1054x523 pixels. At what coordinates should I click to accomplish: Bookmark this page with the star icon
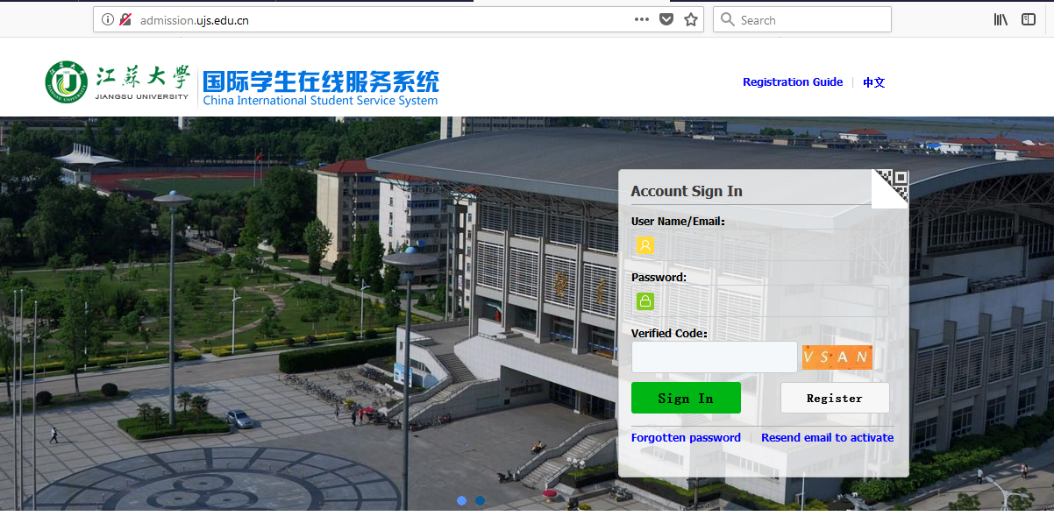(x=690, y=19)
